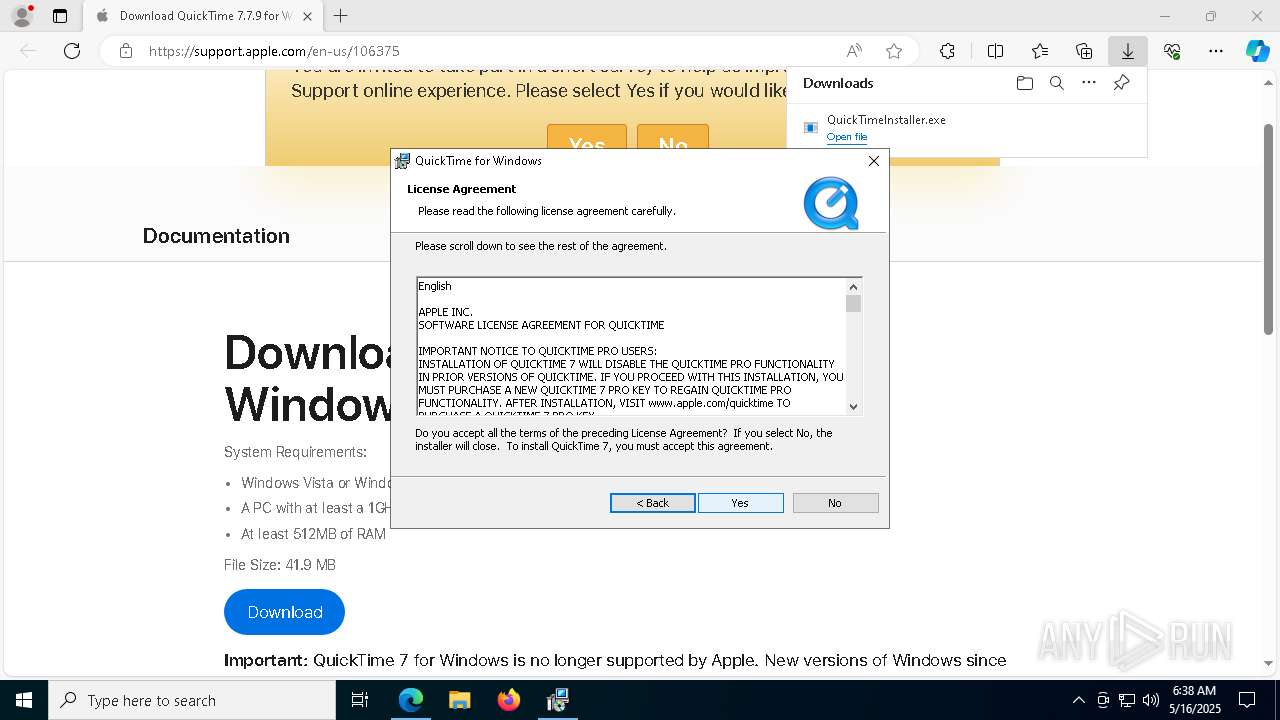The image size is (1280, 720).
Task: Open the Extensions puzzle icon
Action: pos(947,51)
